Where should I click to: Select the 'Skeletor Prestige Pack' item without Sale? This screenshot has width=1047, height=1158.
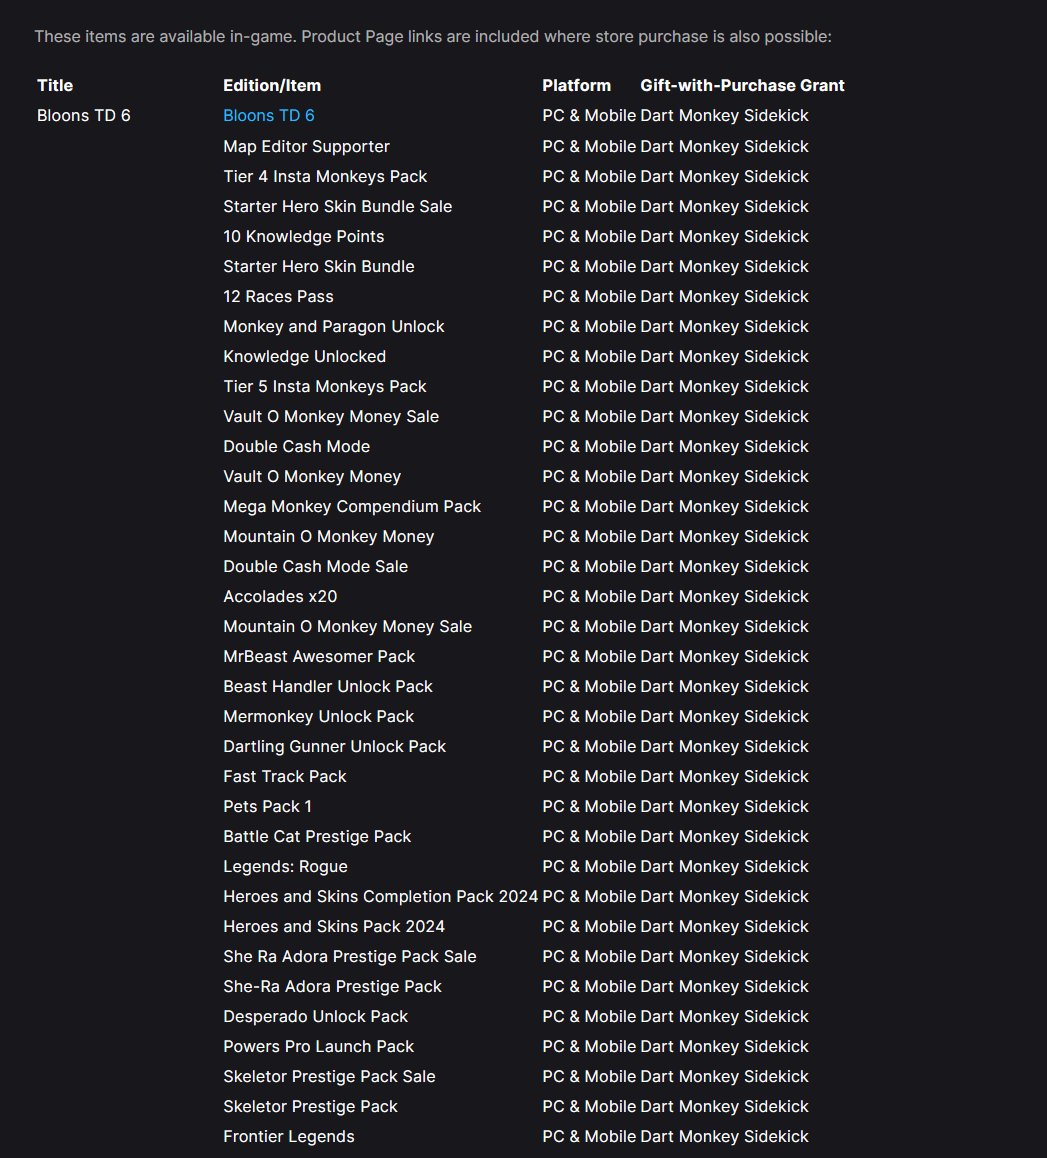(310, 1107)
